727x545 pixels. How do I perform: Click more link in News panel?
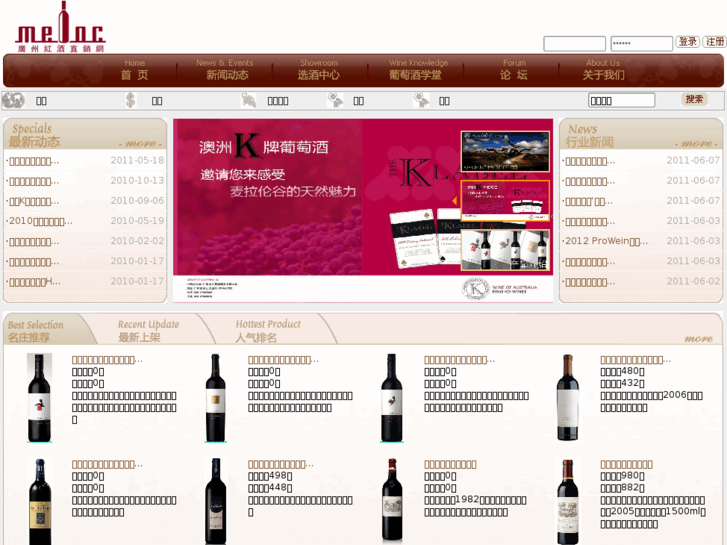point(696,143)
